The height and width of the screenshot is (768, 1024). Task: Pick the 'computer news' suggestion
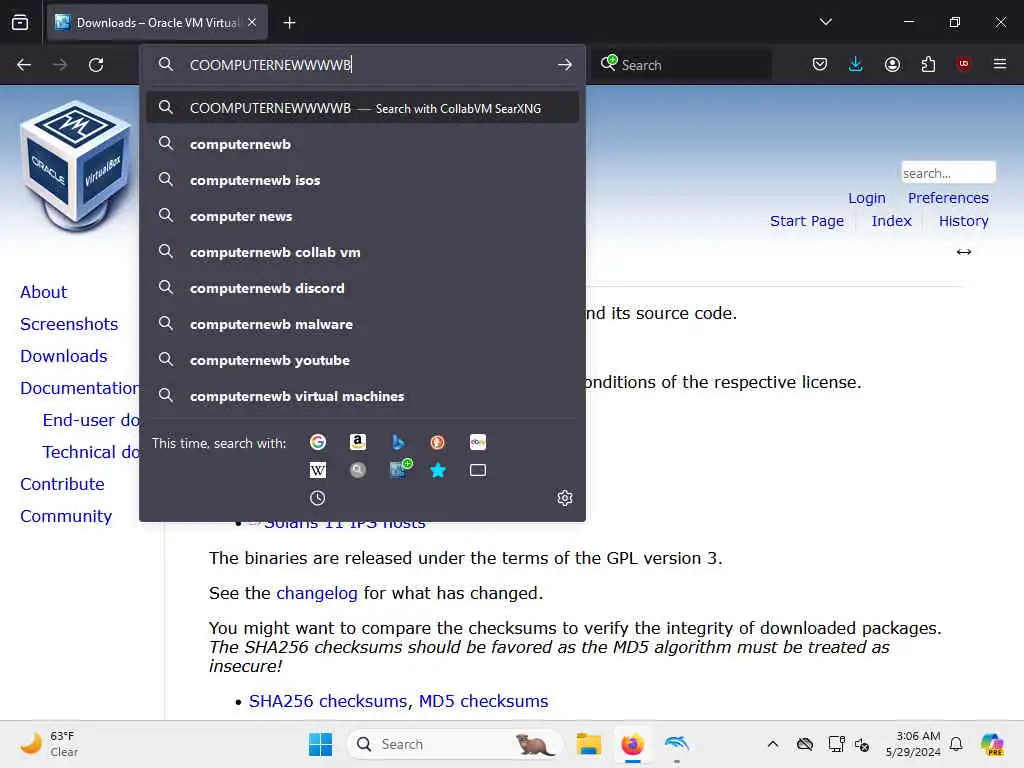[x=362, y=216]
